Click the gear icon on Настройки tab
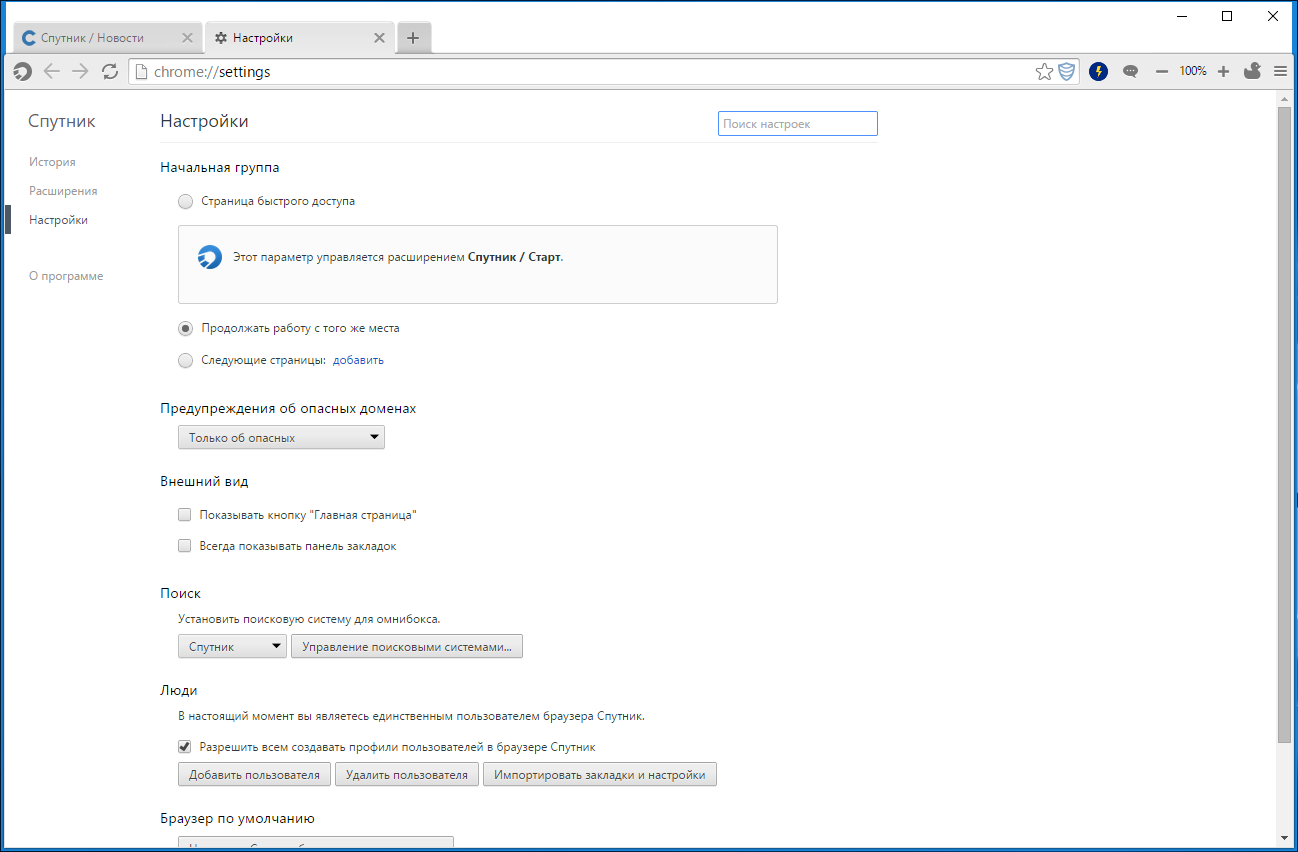The image size is (1298, 852). tap(221, 38)
